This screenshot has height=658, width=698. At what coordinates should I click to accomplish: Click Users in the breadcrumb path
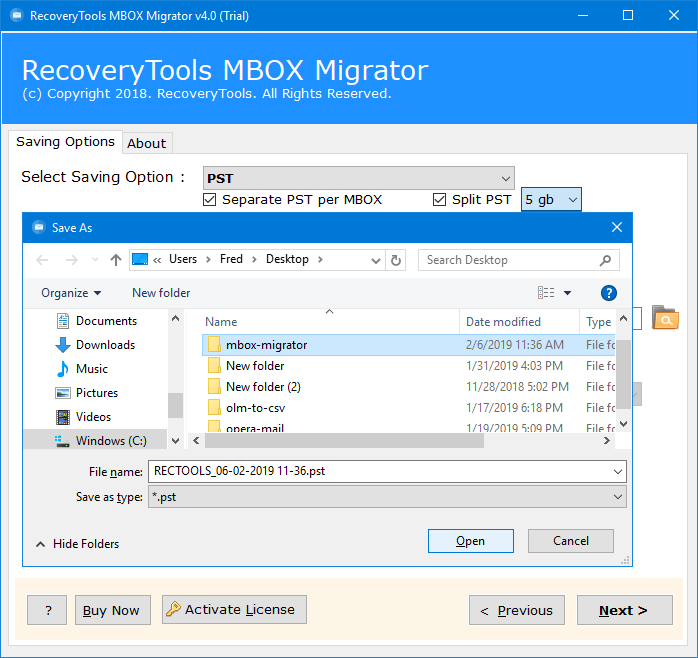point(183,259)
